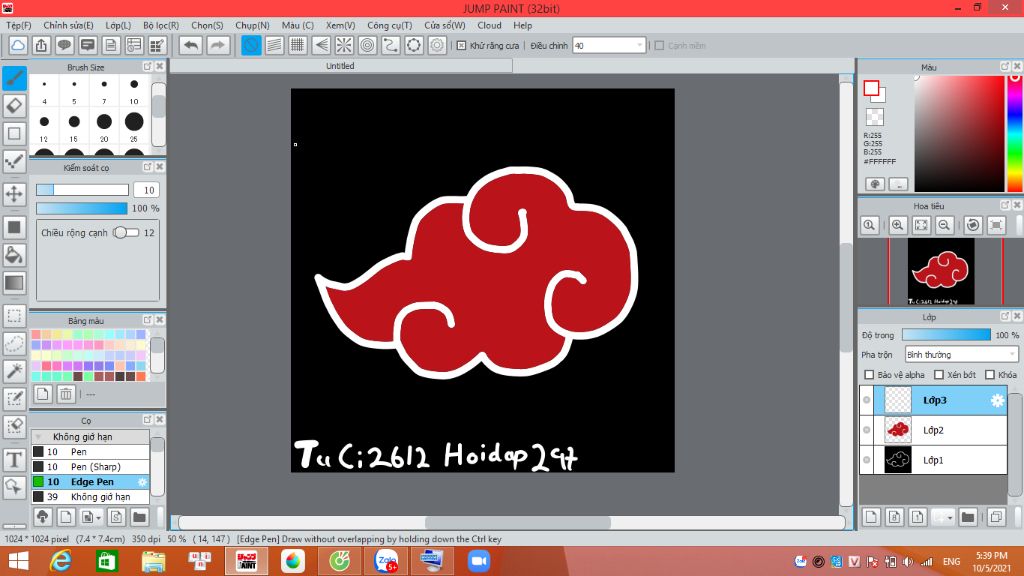Adjust the Chiều rộng cạnh slider
The image size is (1024, 576).
click(125, 232)
